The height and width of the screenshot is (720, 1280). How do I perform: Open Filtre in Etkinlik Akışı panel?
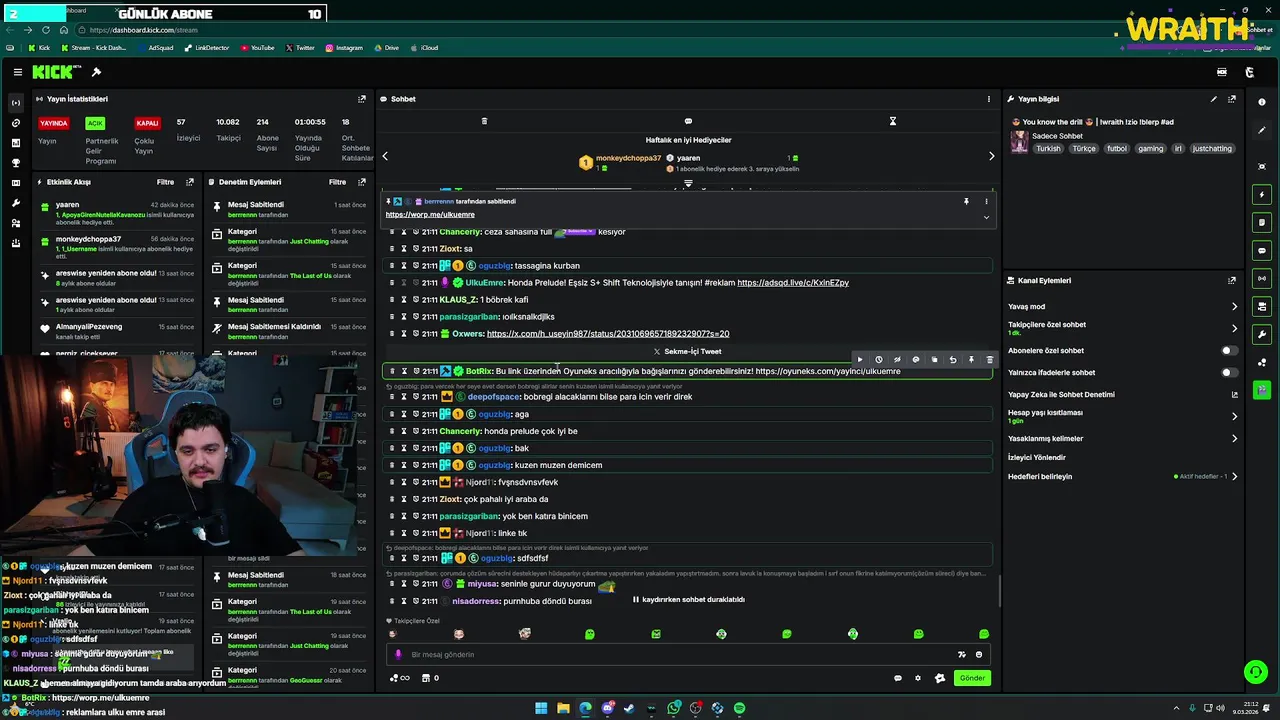165,182
